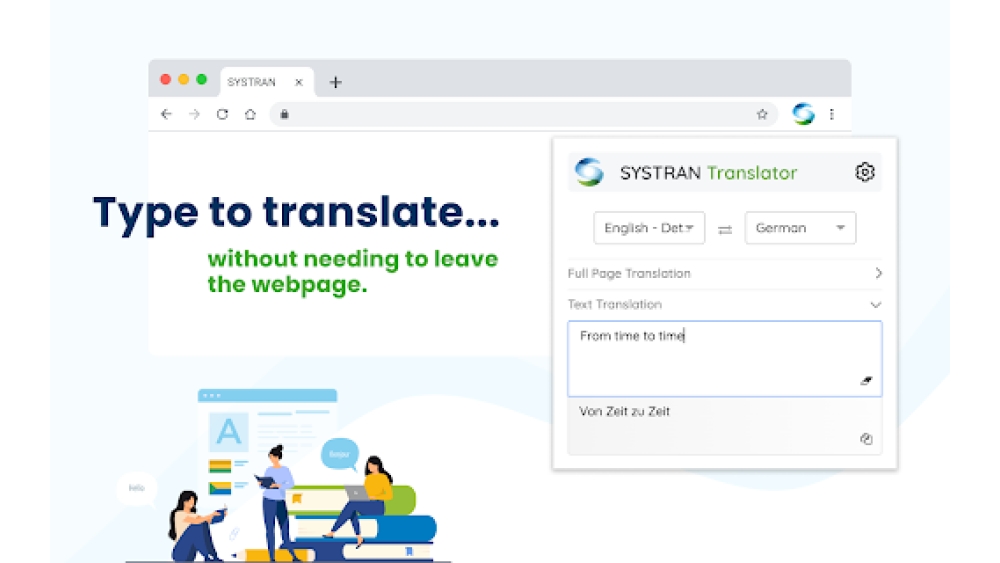Open the German target language dropdown
This screenshot has width=1000, height=563.
pyautogui.click(x=800, y=228)
